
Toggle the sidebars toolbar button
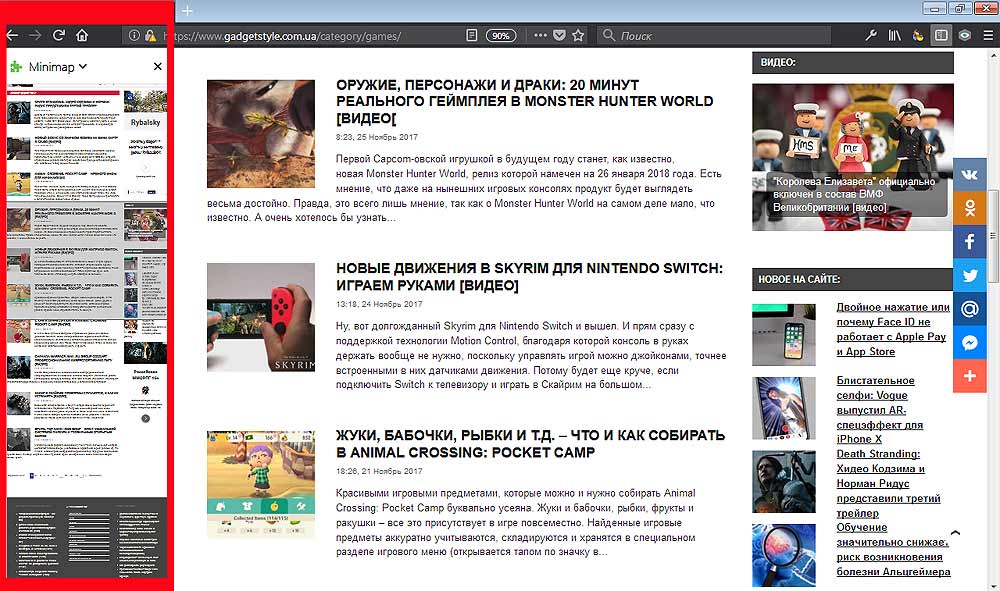(x=941, y=36)
